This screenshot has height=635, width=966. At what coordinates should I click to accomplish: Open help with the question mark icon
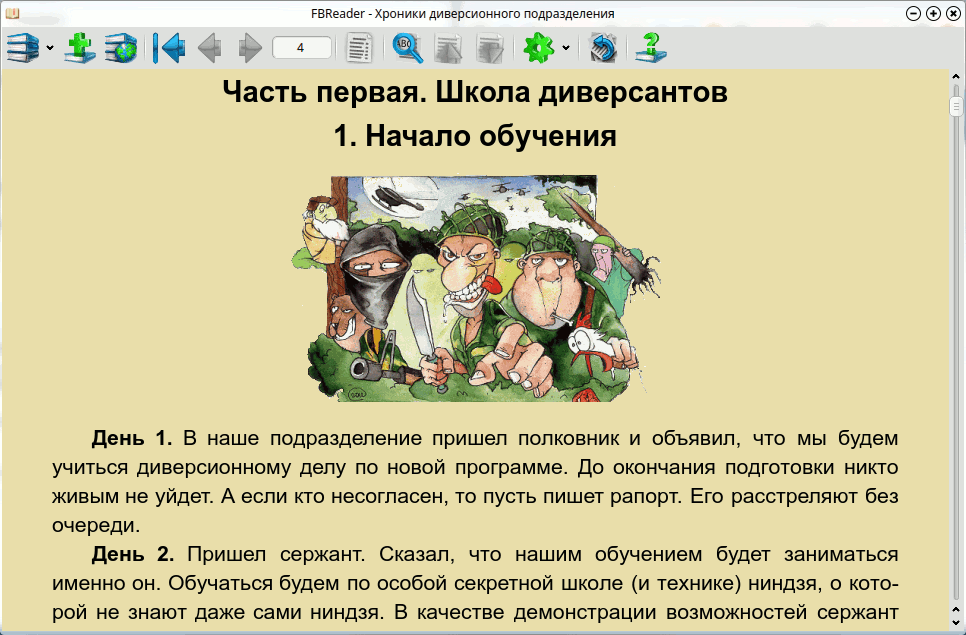tap(651, 47)
